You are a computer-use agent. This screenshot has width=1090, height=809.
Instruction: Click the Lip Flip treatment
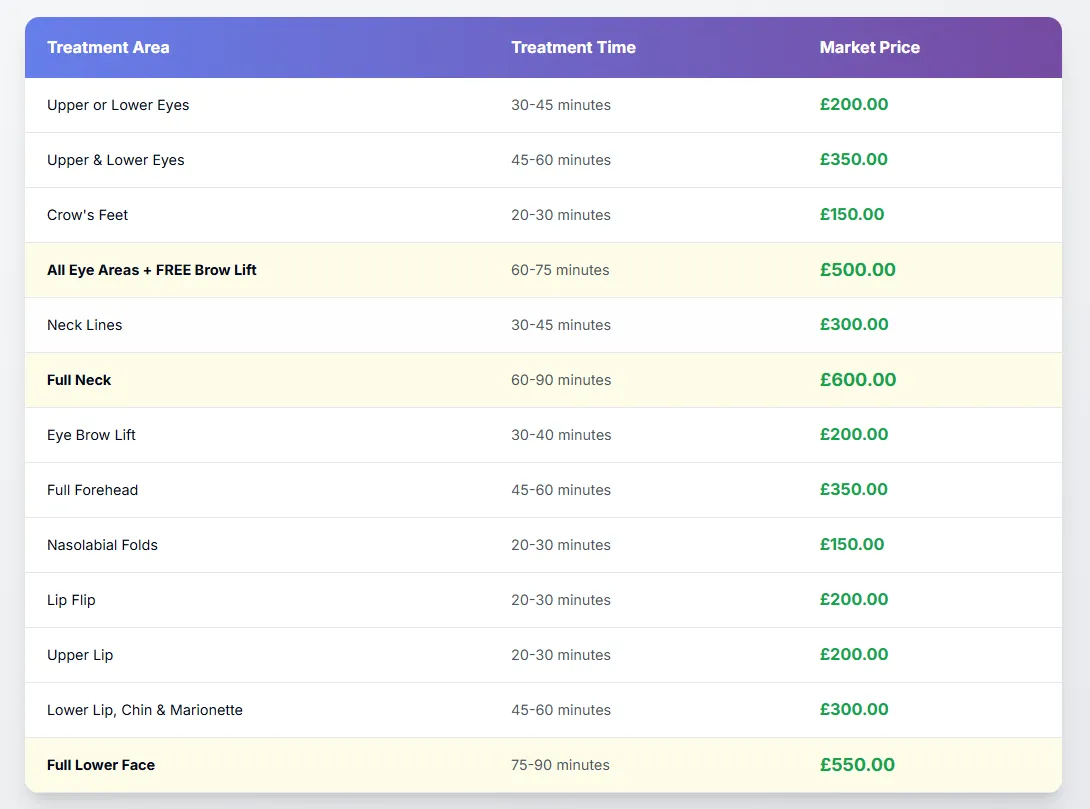[x=71, y=600]
